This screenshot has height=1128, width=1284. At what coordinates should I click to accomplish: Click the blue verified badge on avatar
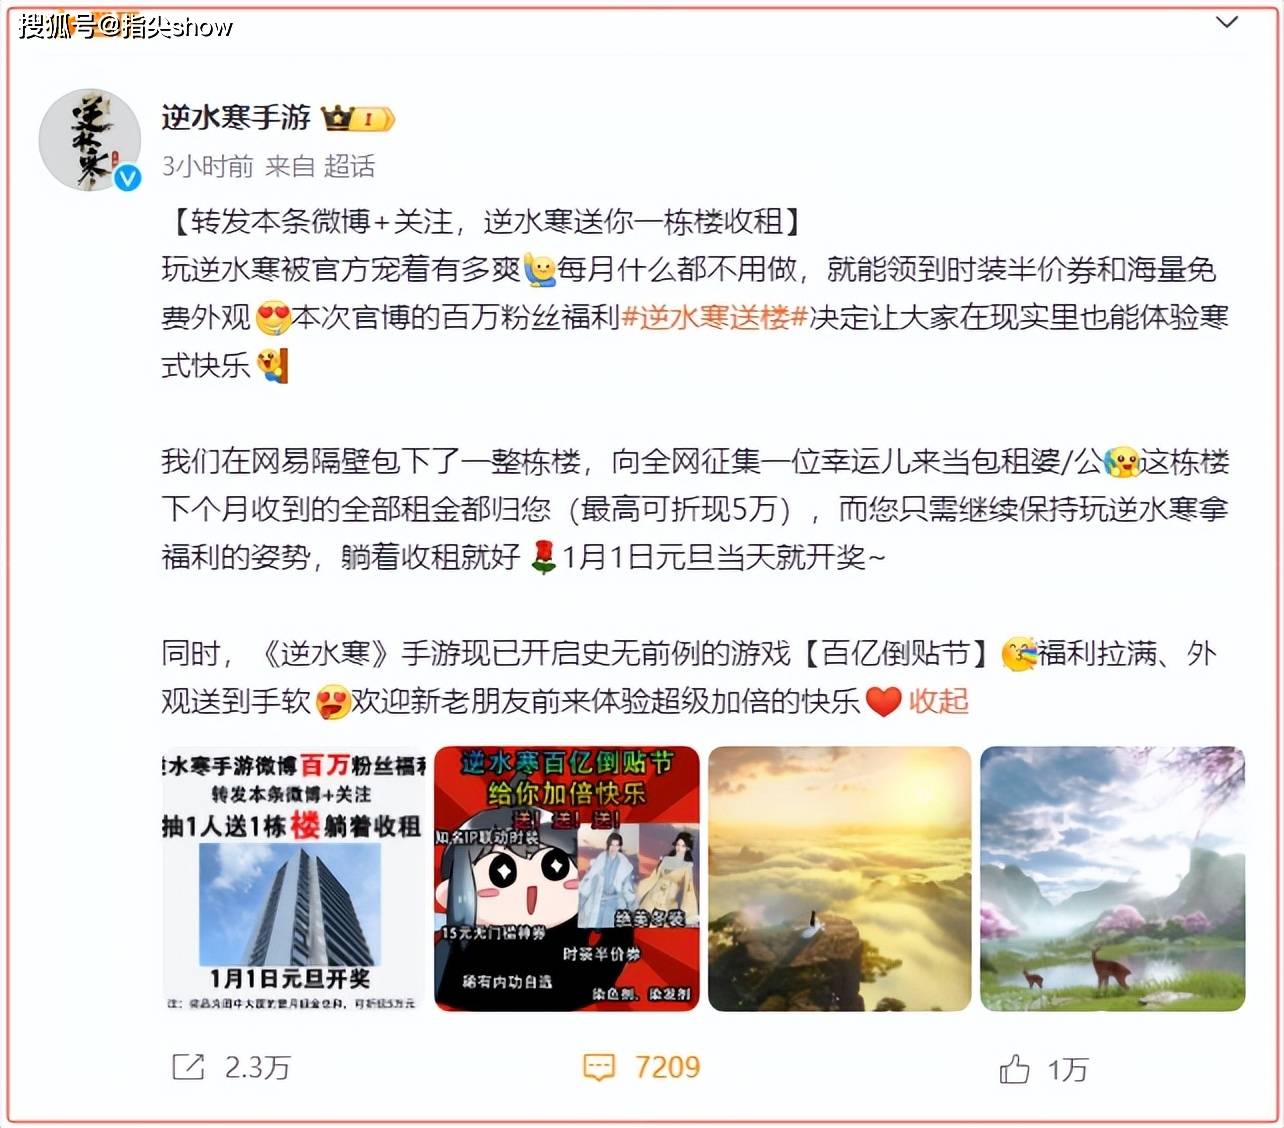pyautogui.click(x=127, y=178)
